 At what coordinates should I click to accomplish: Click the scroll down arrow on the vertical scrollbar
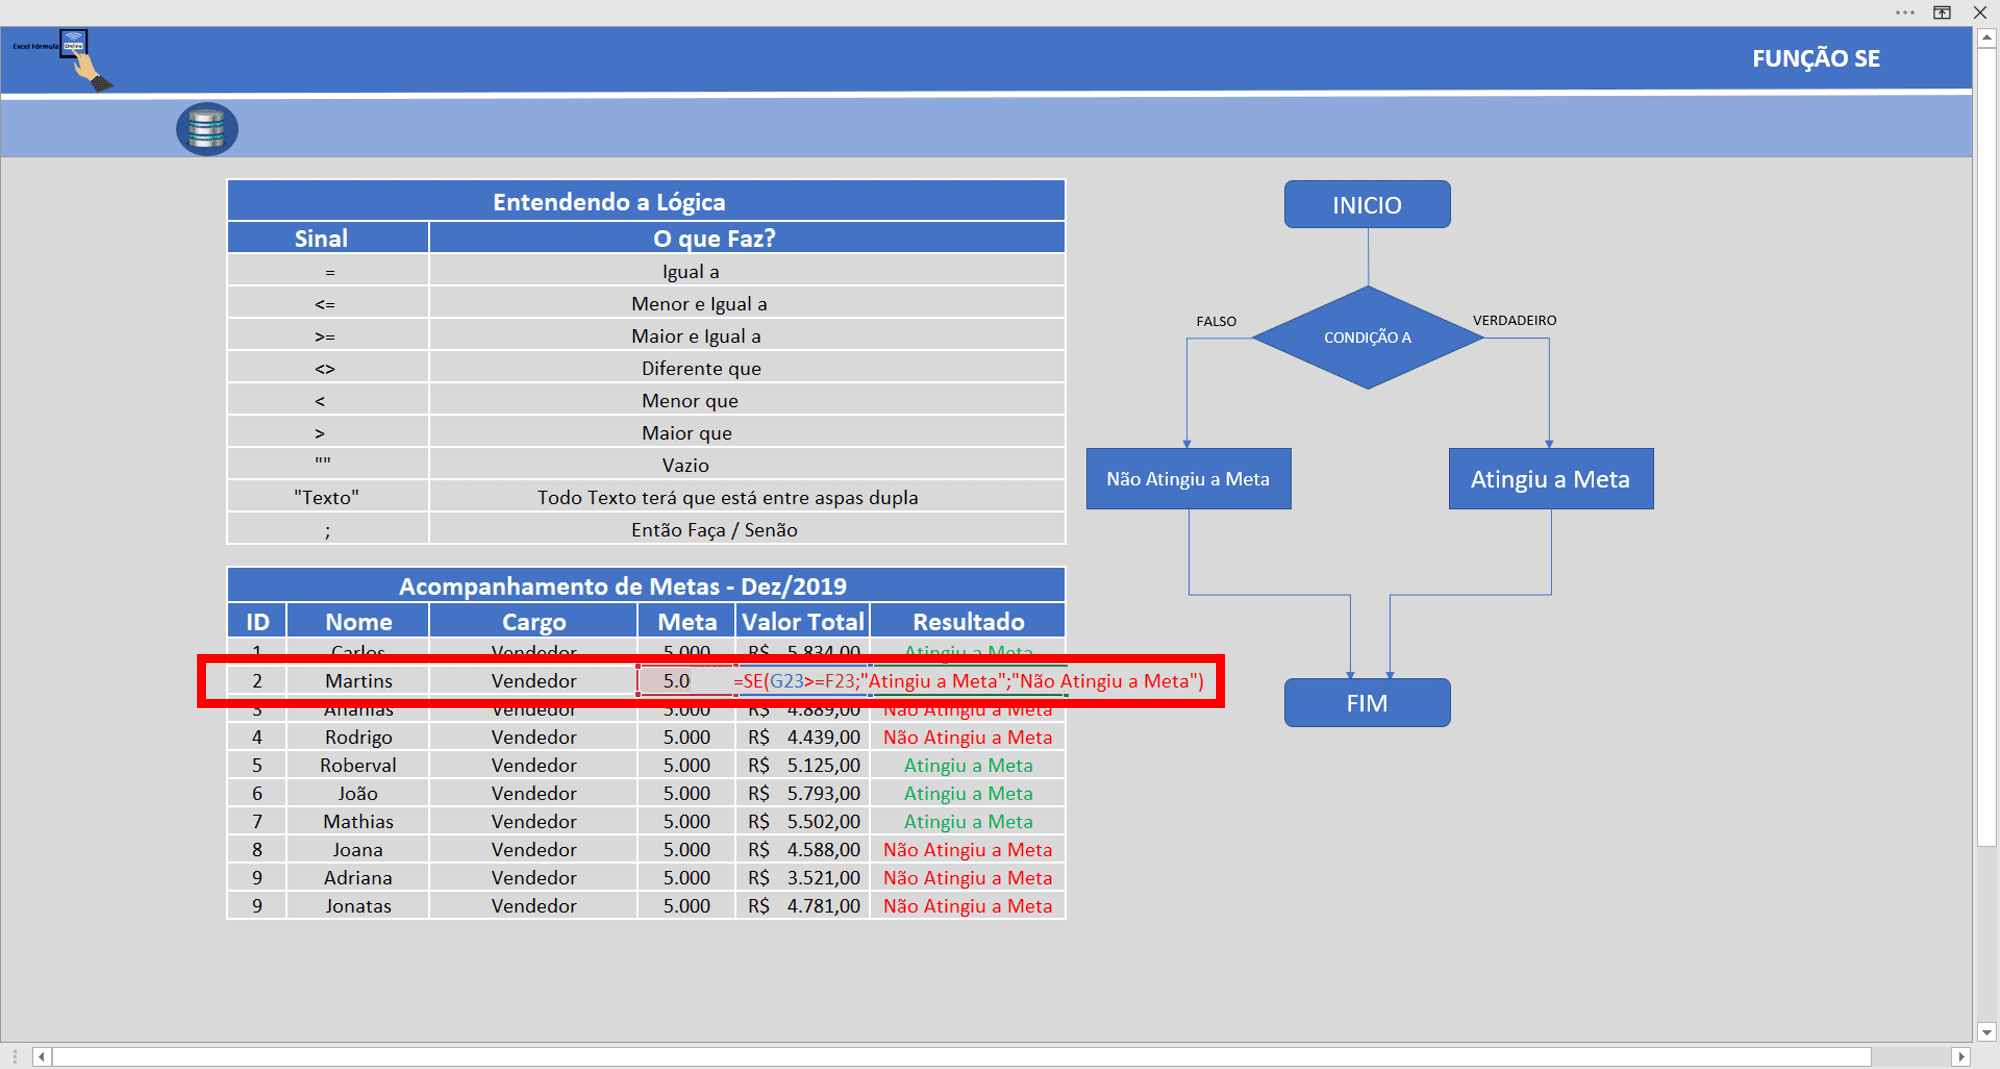point(1987,1032)
